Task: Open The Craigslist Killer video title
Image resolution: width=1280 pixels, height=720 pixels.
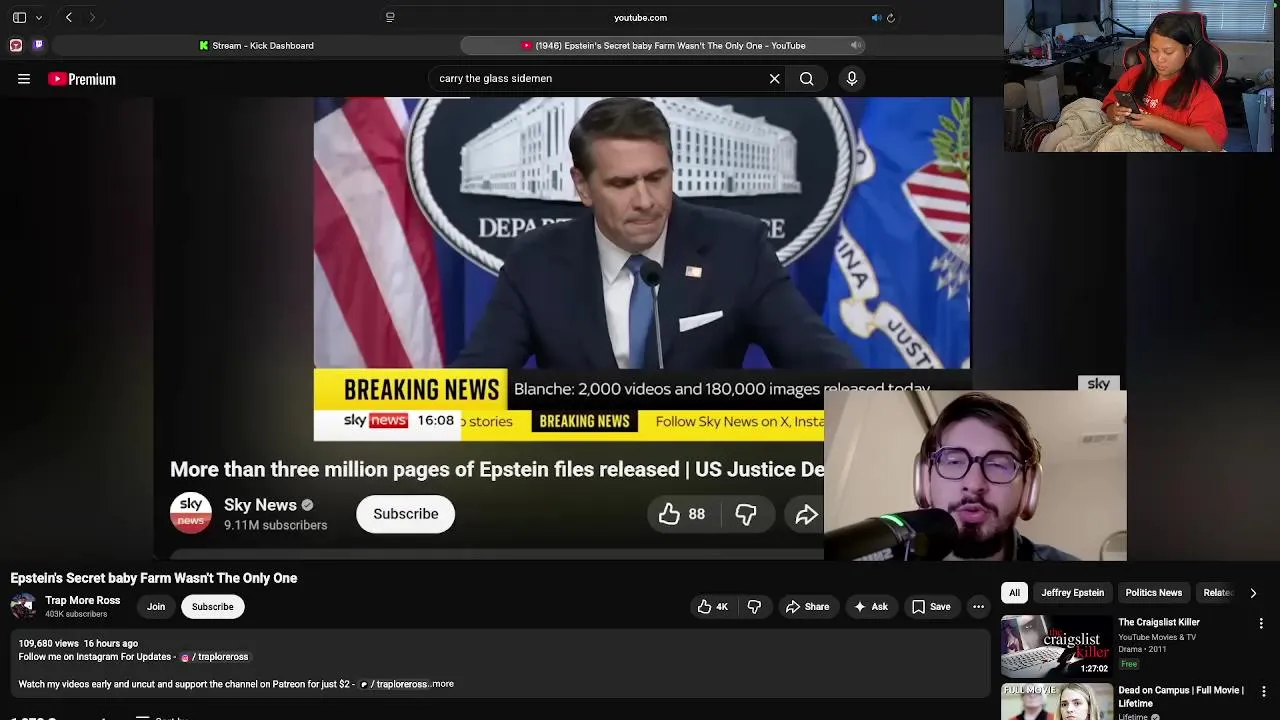Action: pos(1158,622)
